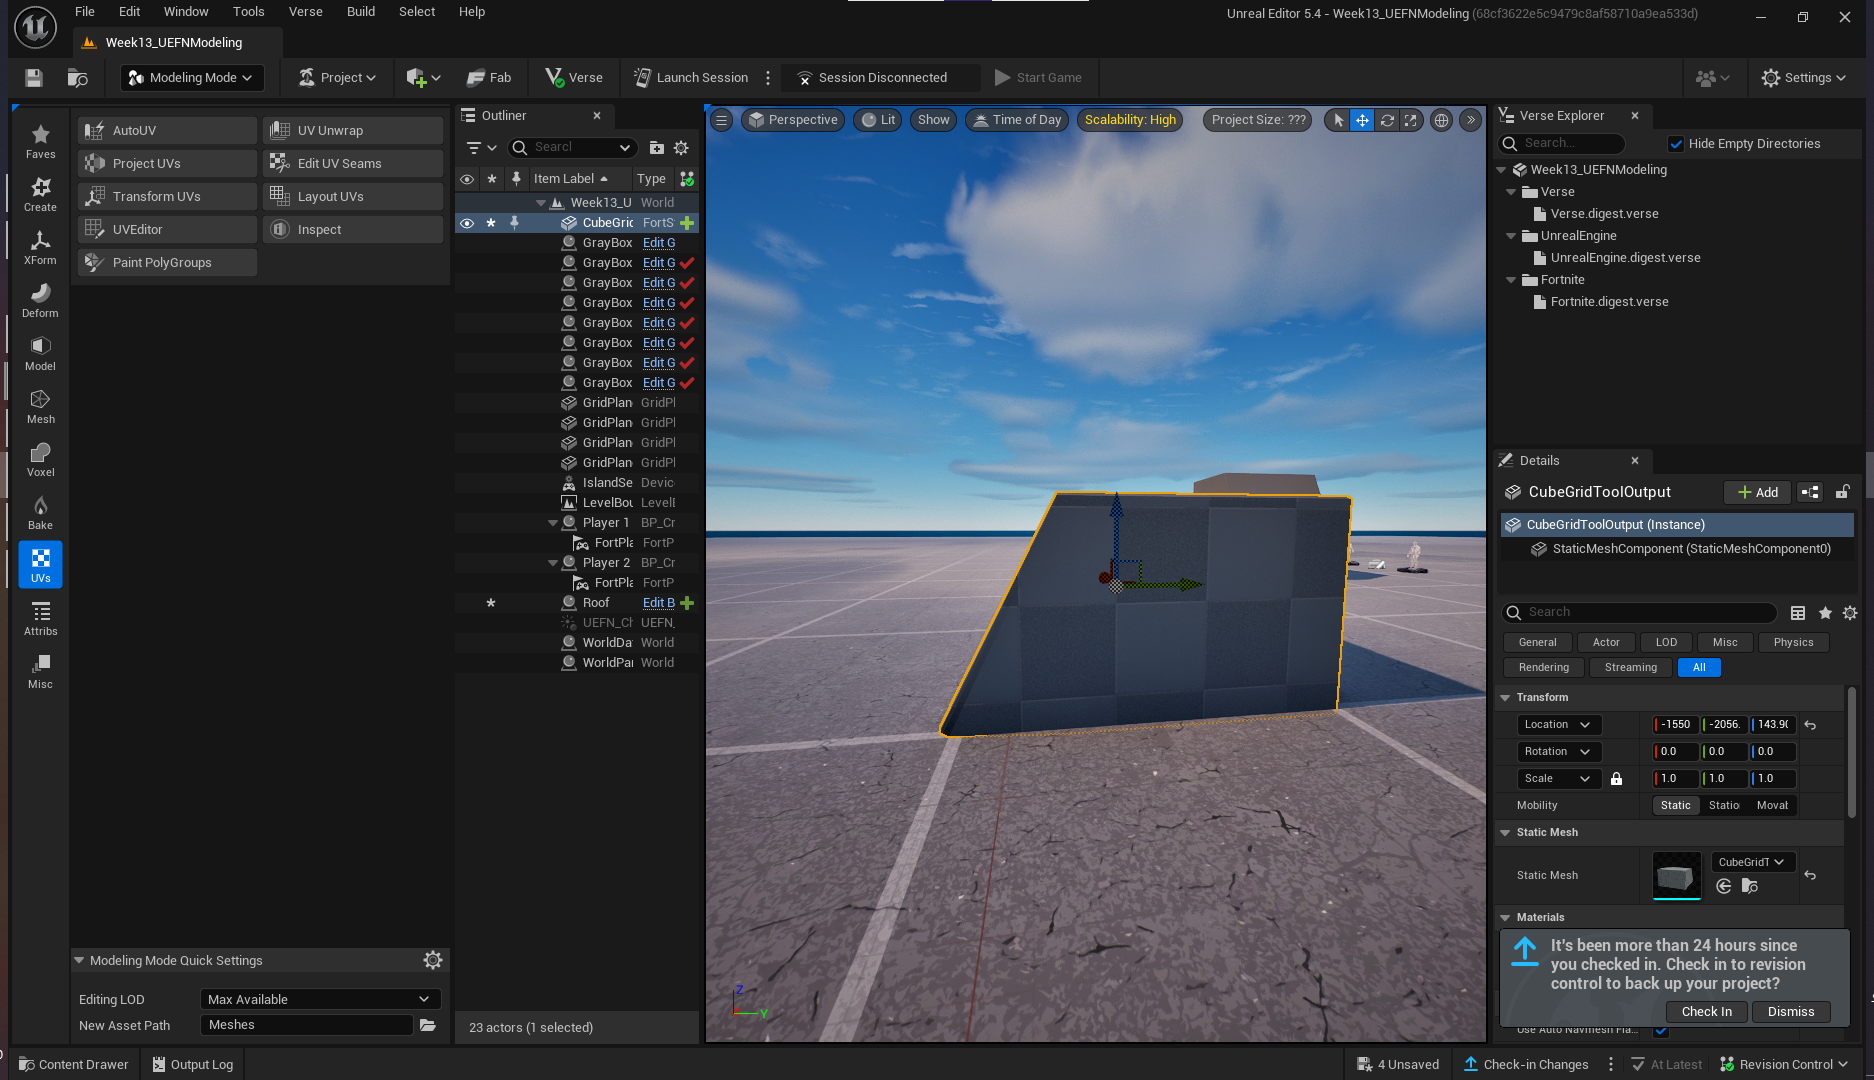Open the Voxel tool category
Screen dimensions: 1874x1080
point(40,459)
